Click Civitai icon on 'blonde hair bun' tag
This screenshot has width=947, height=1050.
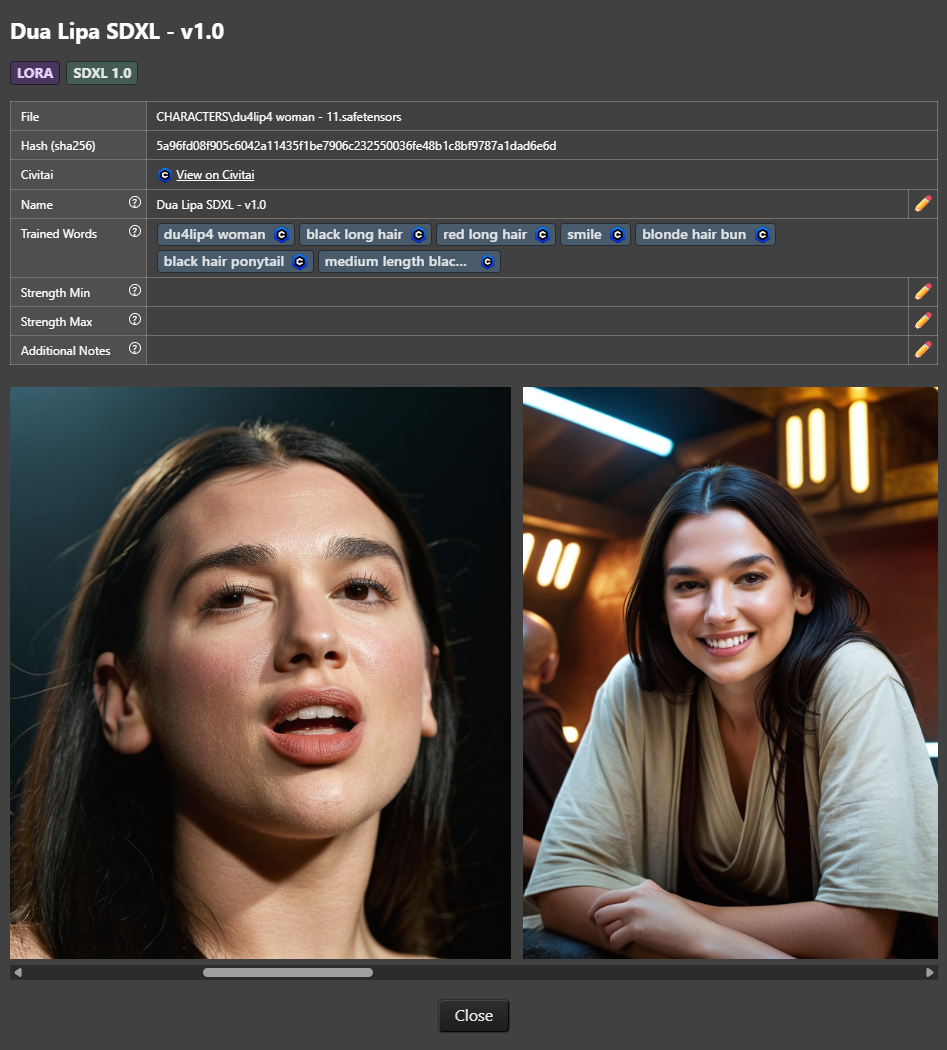click(x=762, y=235)
